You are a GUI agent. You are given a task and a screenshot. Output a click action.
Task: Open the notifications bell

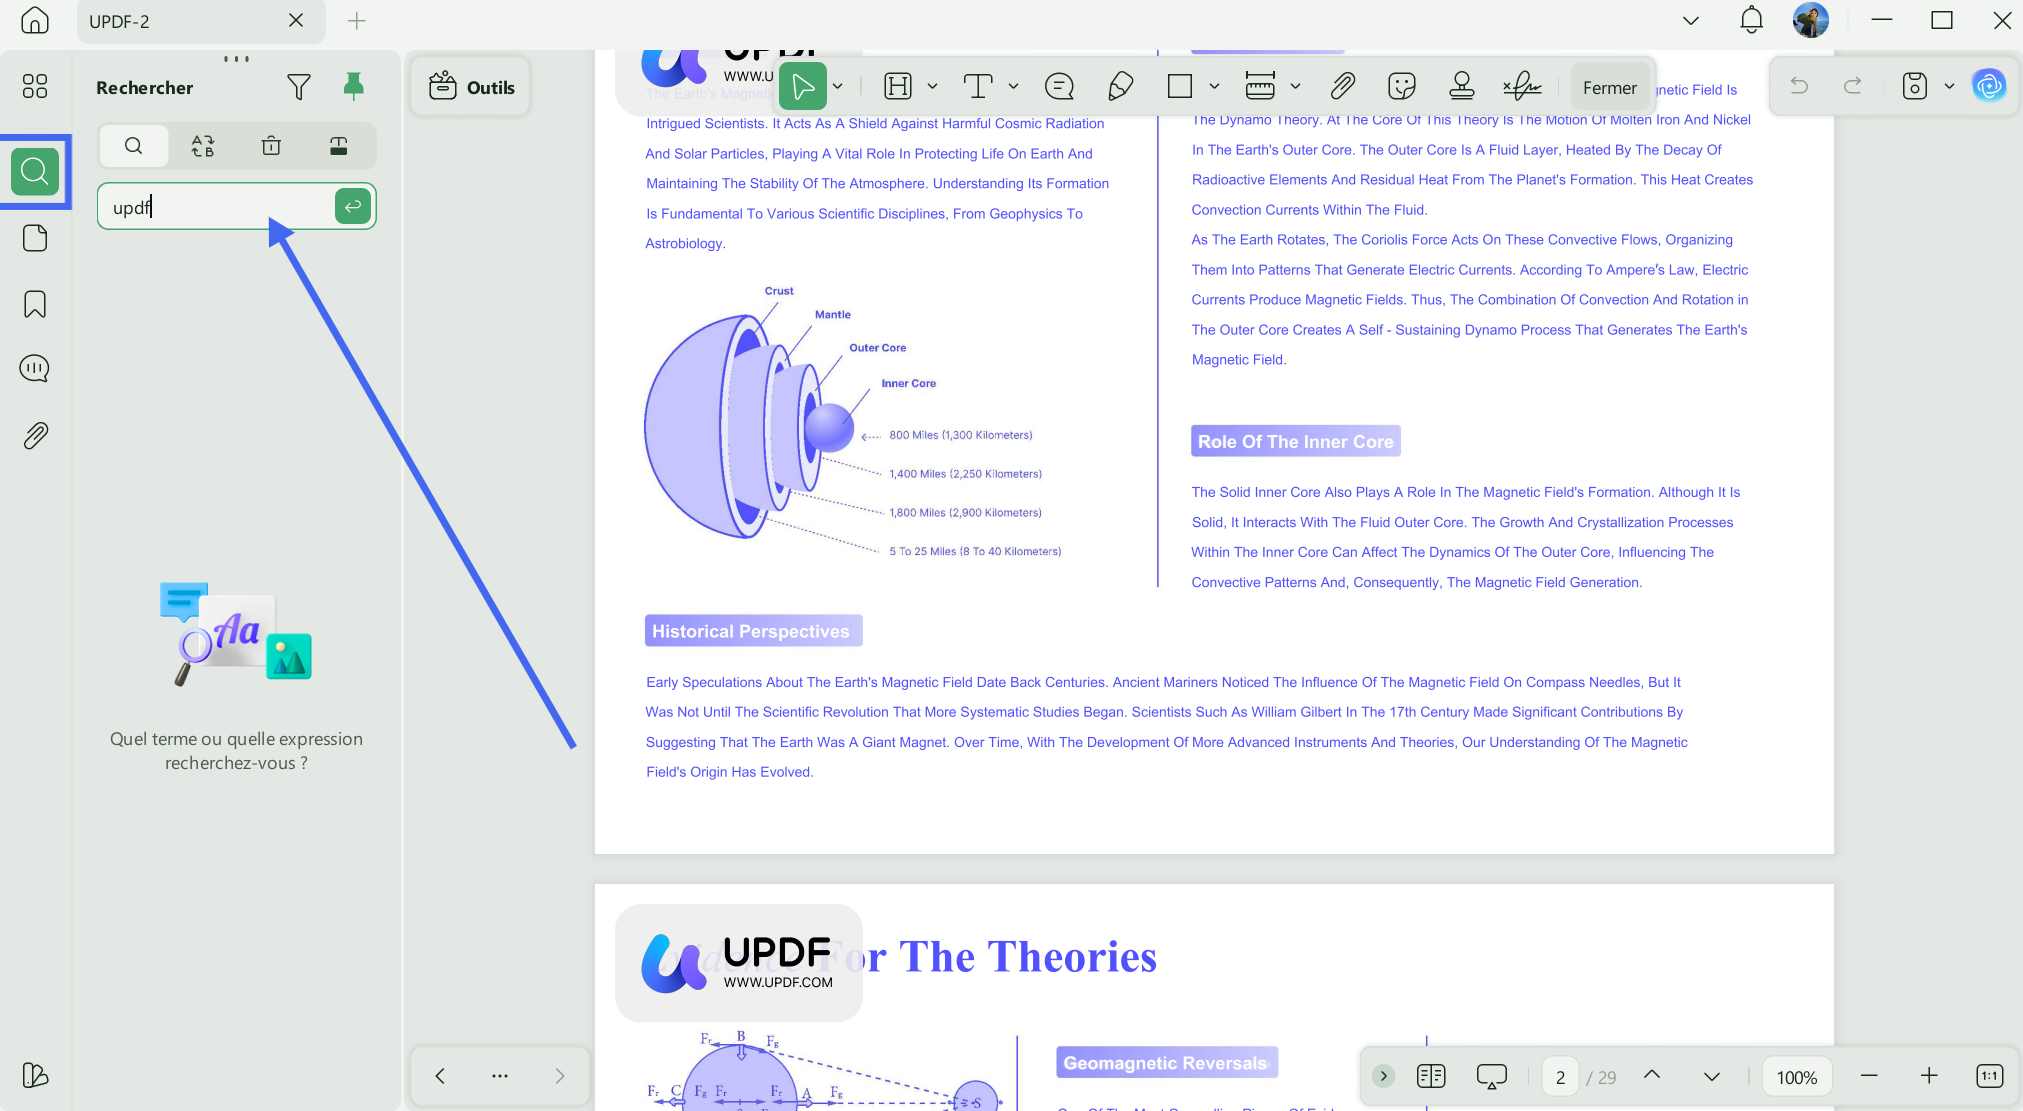point(1751,20)
